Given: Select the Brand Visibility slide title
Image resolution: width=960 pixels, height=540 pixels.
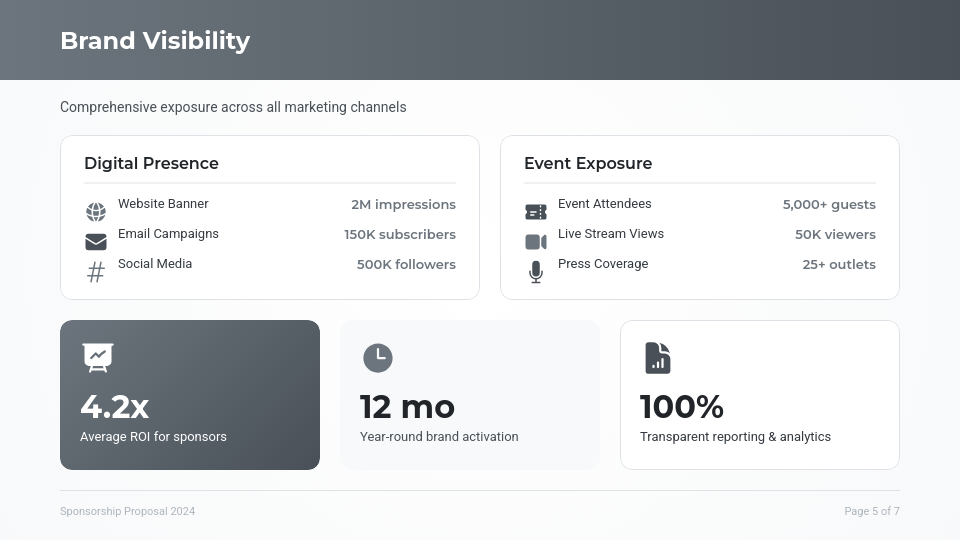Looking at the screenshot, I should pyautogui.click(x=155, y=41).
